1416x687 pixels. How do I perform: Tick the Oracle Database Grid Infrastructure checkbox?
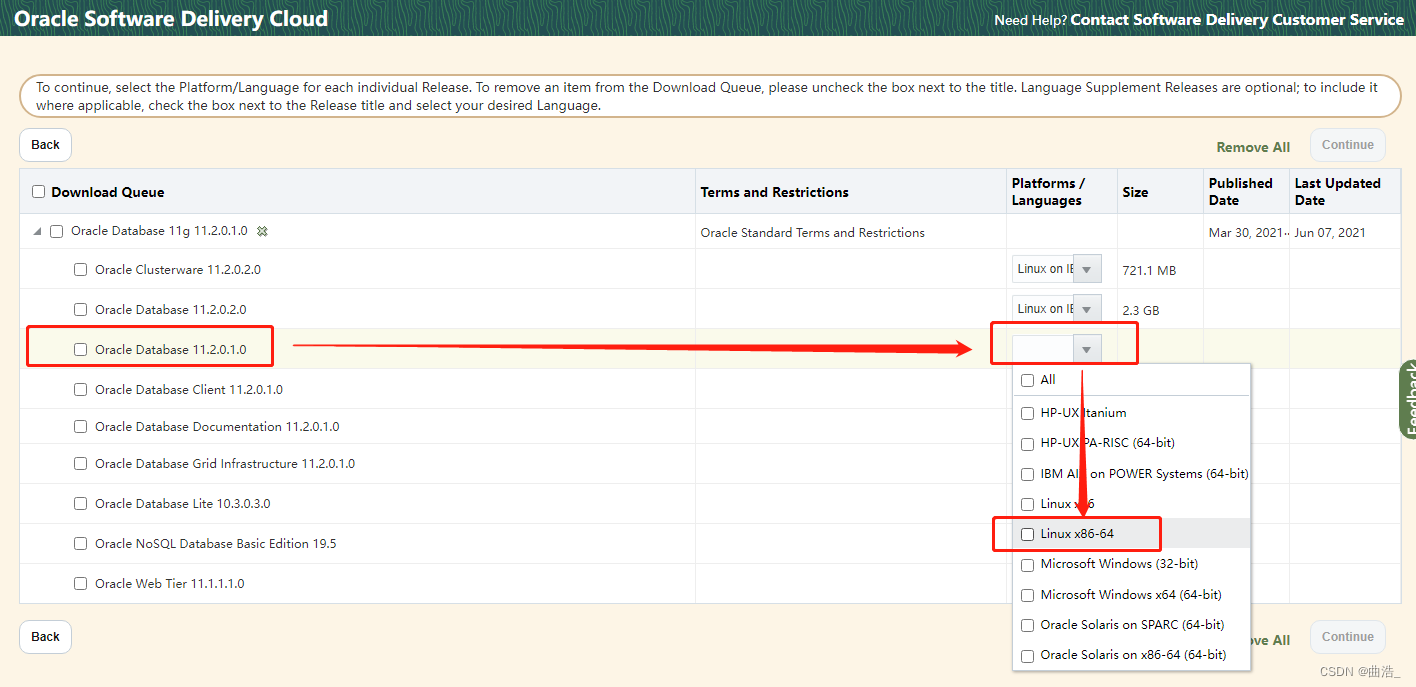coord(81,463)
